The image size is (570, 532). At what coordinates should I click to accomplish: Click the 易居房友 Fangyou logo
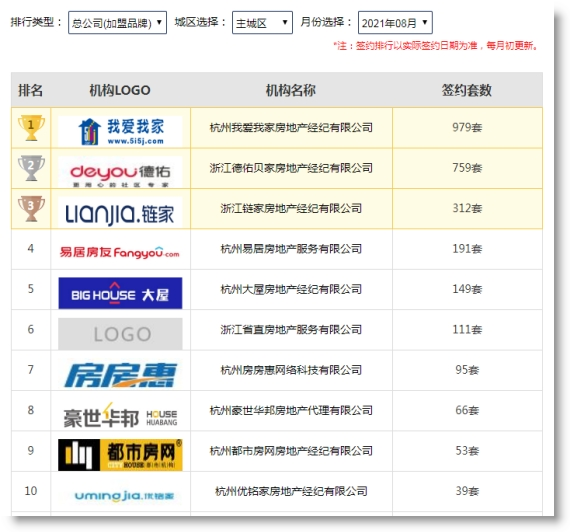120,252
